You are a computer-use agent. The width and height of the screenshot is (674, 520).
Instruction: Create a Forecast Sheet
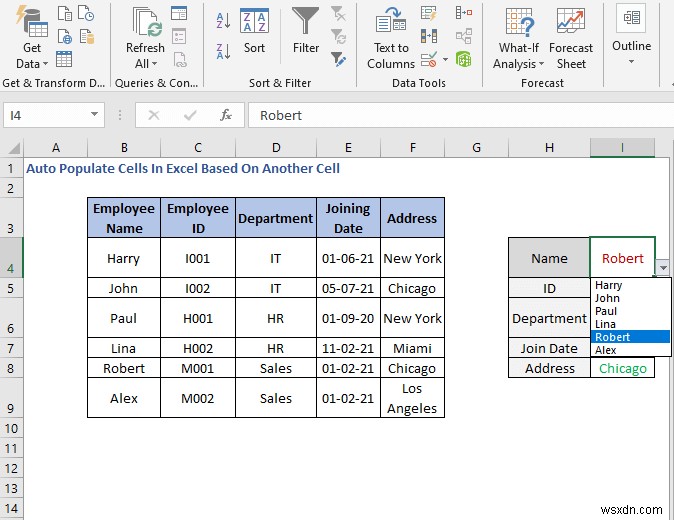[x=571, y=39]
